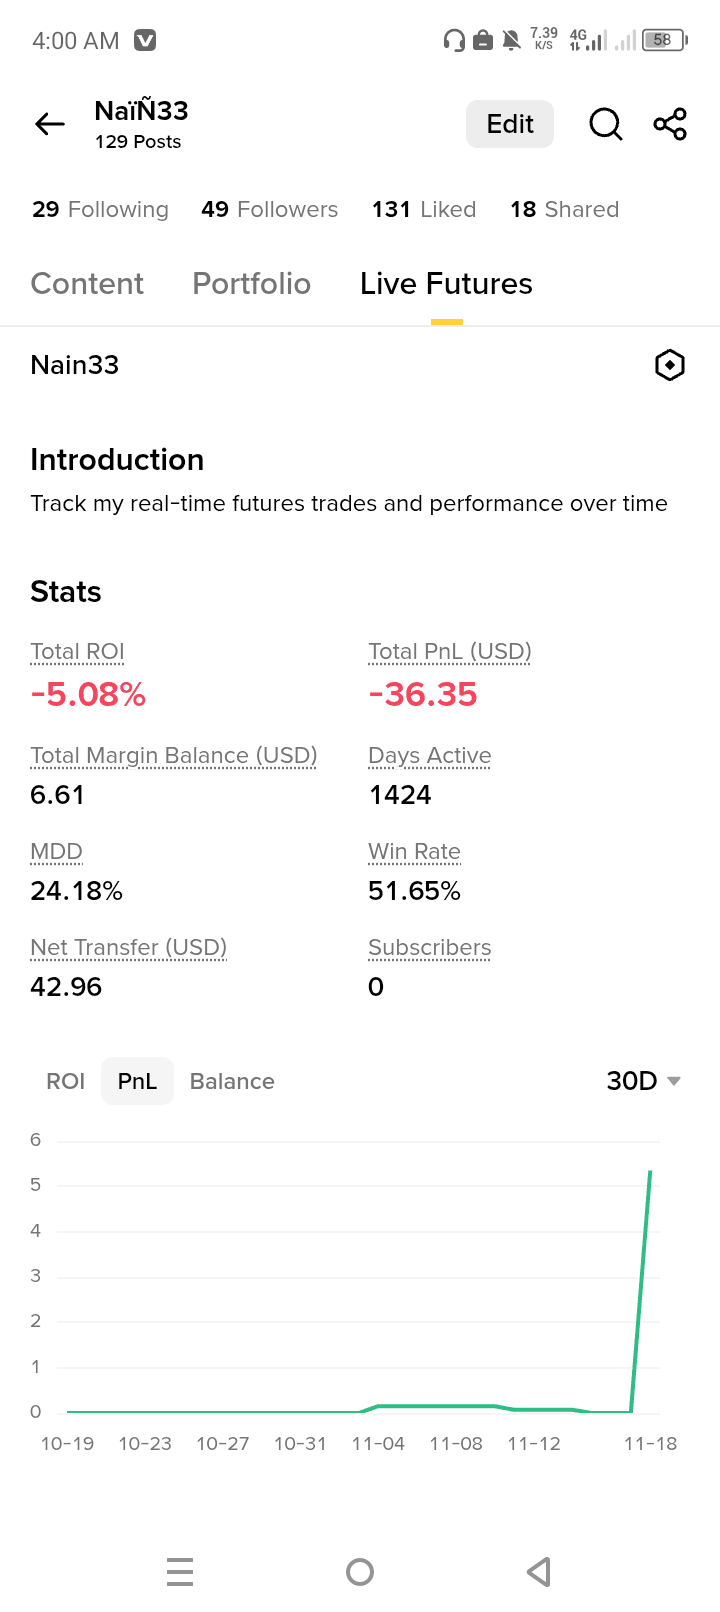The width and height of the screenshot is (720, 1612).
Task: Open the 30D time range dropdown
Action: click(x=644, y=1081)
